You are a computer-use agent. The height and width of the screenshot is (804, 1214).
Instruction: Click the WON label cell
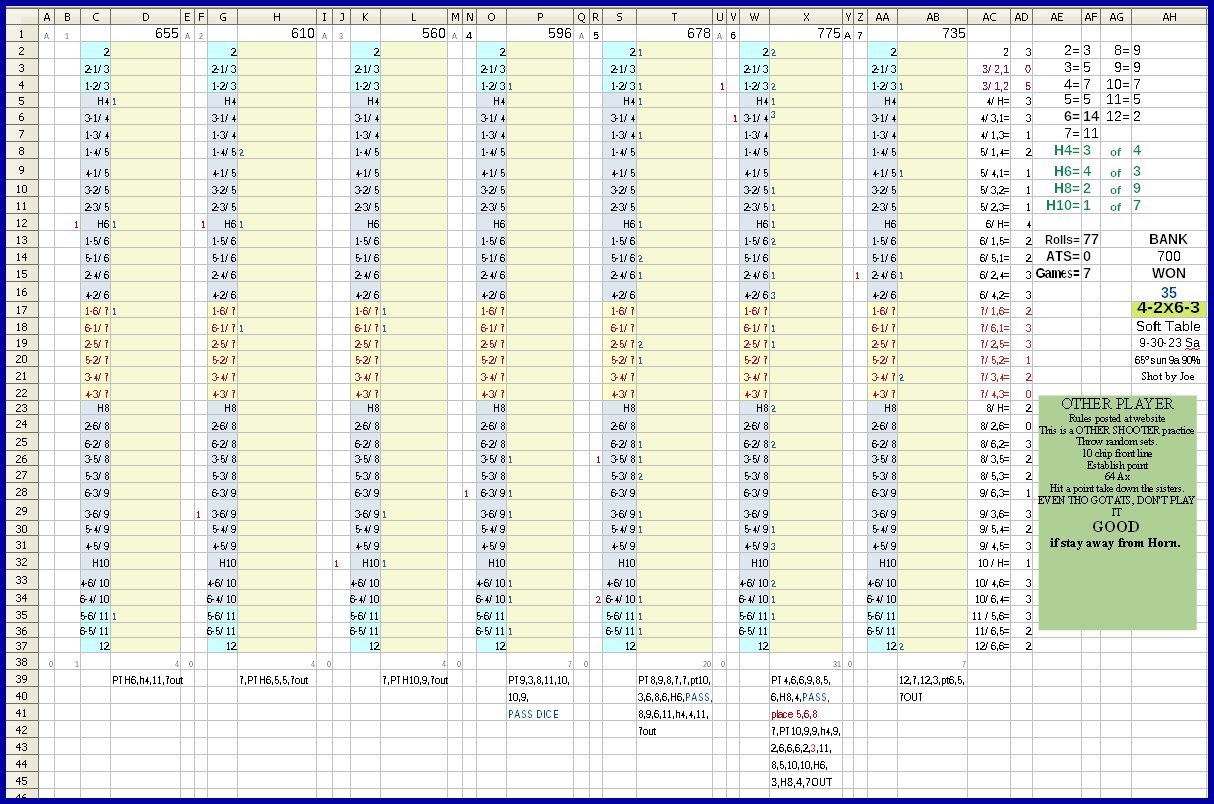[1169, 273]
